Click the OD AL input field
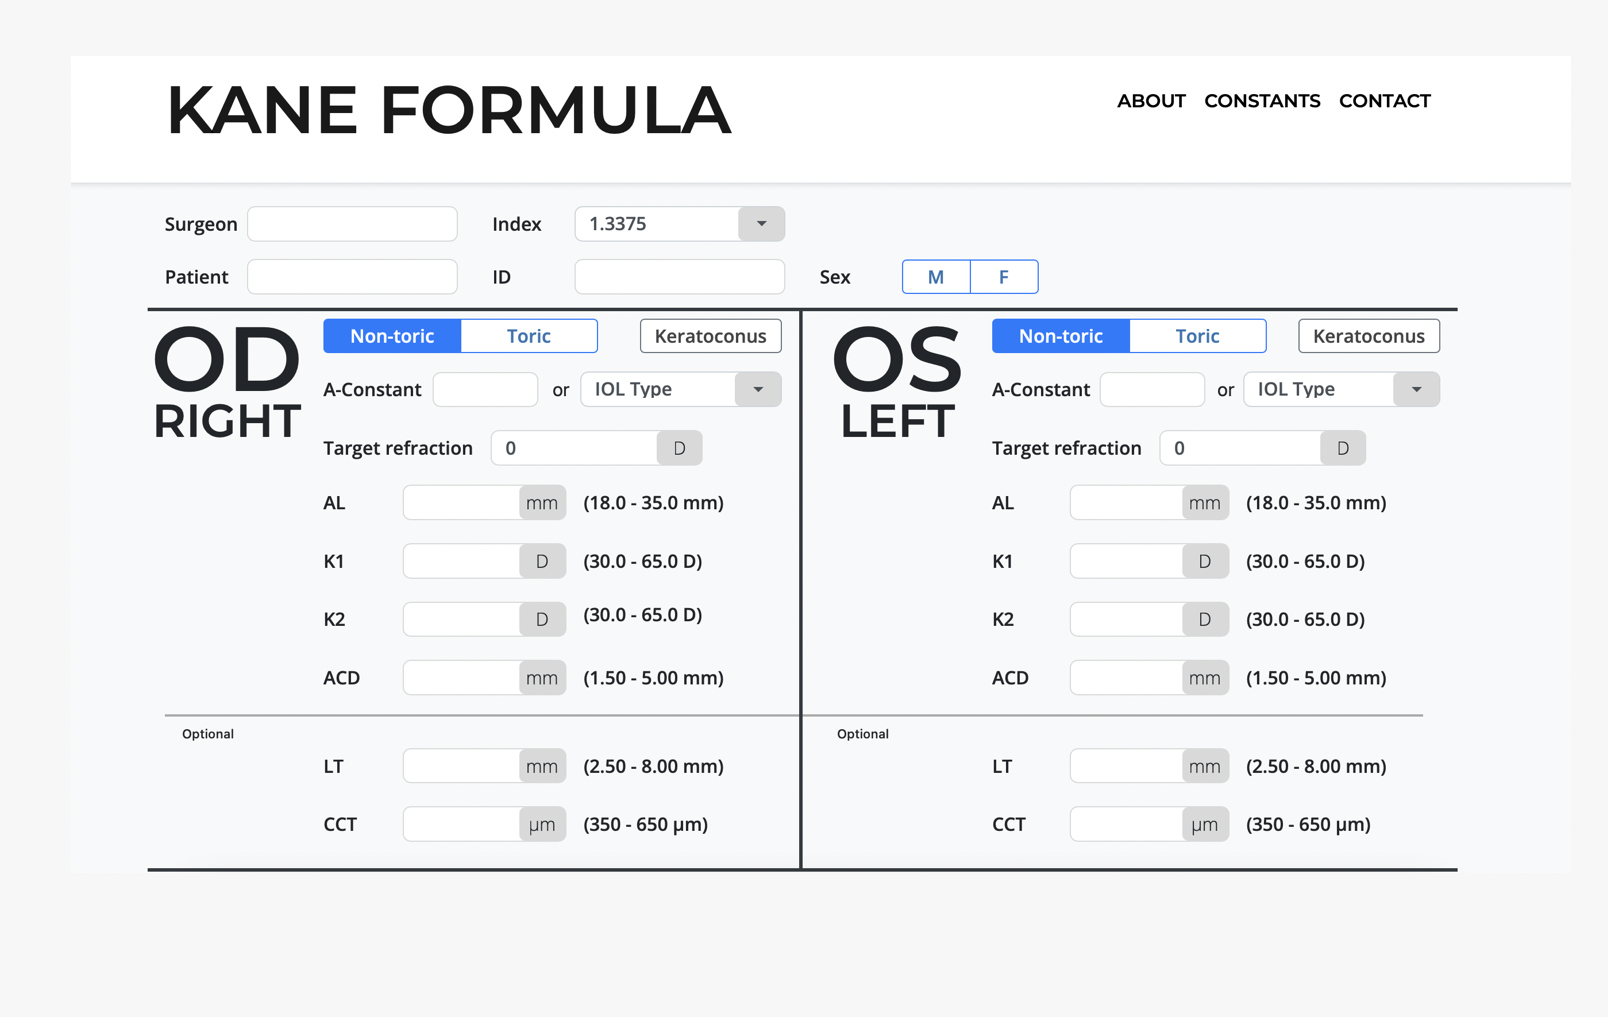Screen dimensions: 1608x1036 tap(462, 503)
